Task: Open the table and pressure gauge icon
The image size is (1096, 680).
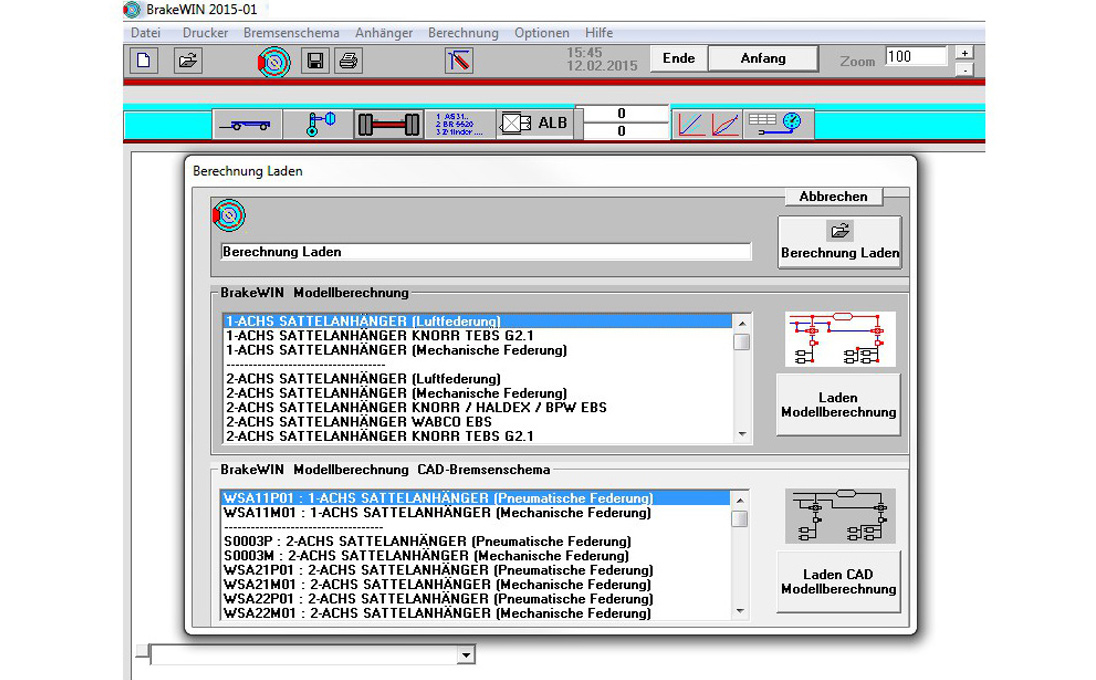Action: point(778,124)
